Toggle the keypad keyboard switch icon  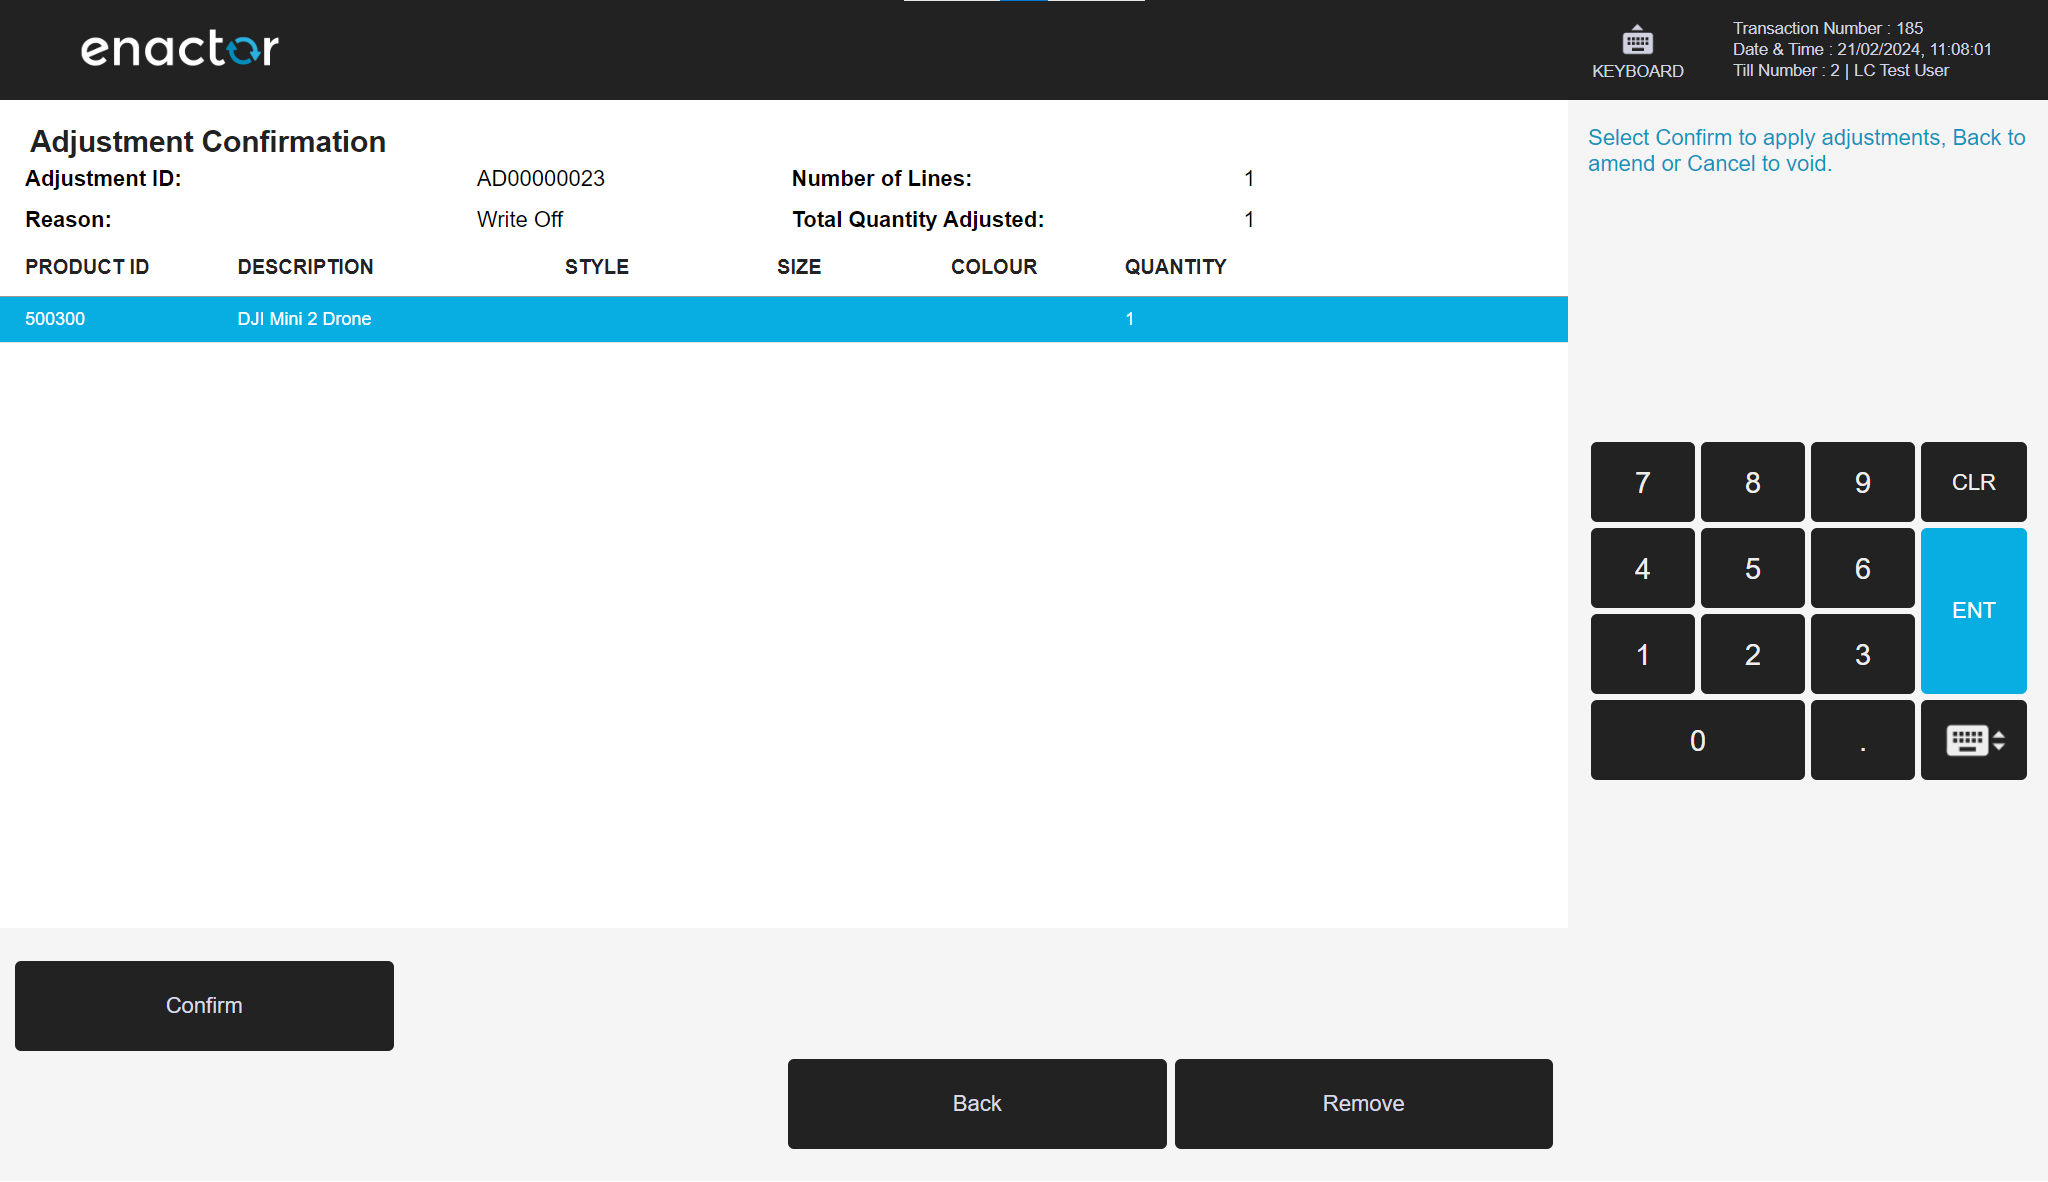click(1973, 740)
